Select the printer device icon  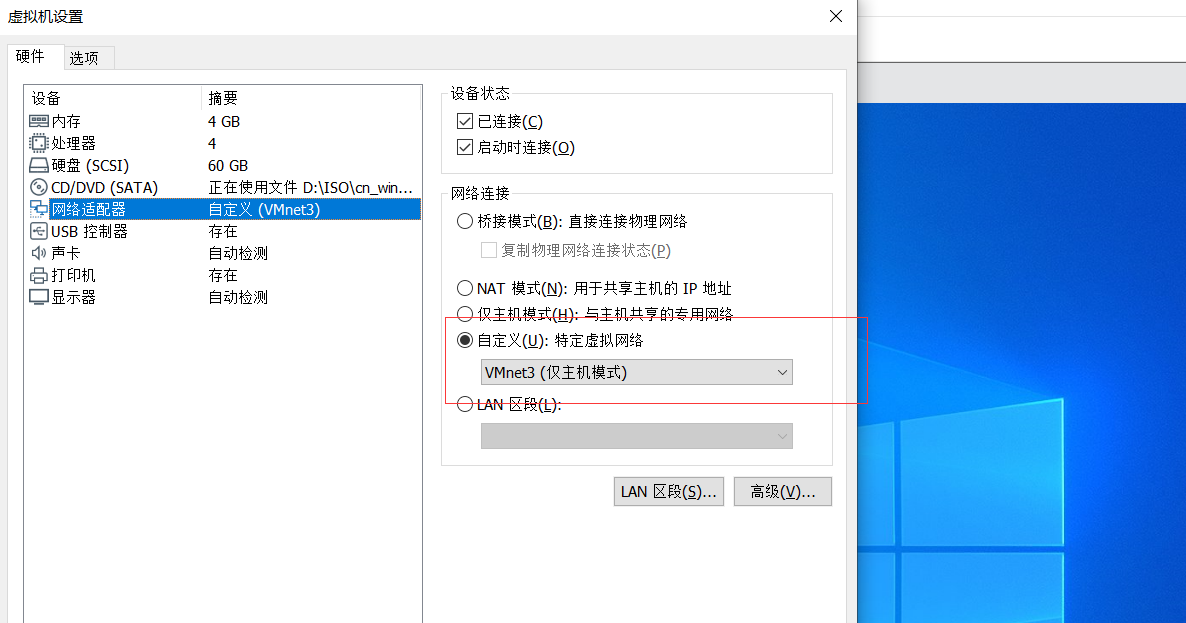pos(39,275)
